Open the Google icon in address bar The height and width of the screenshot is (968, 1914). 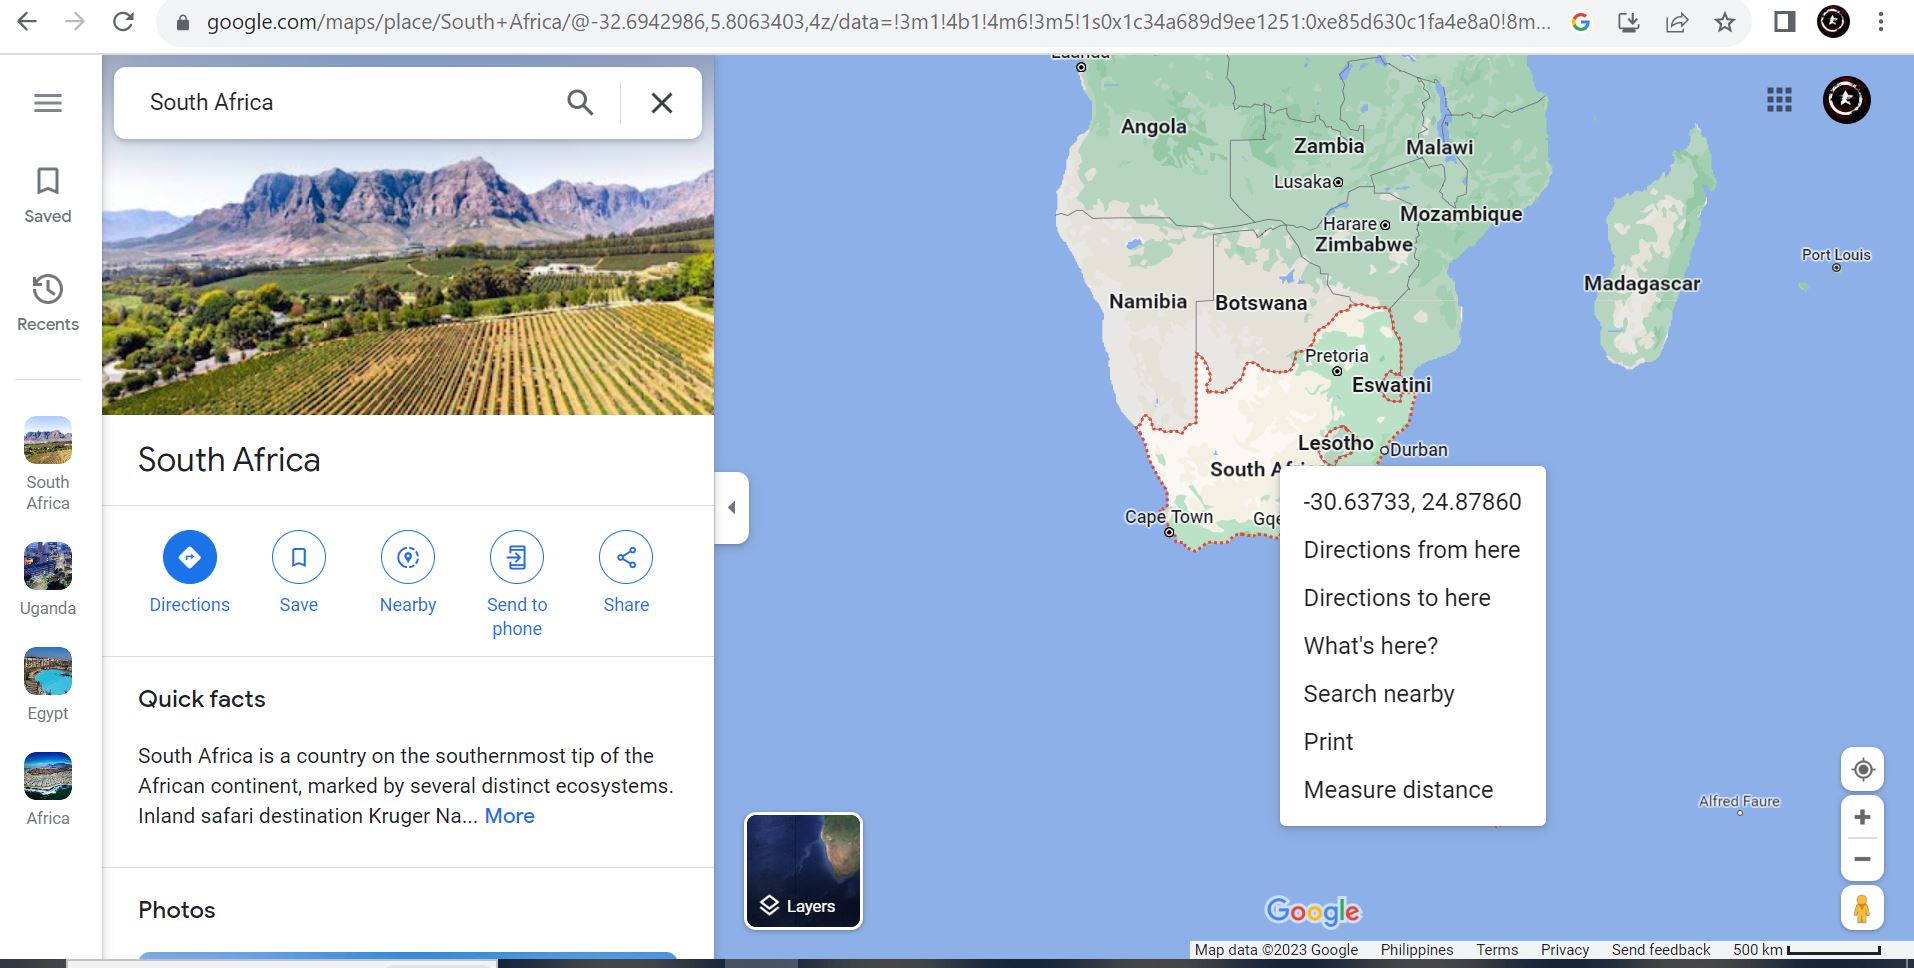point(1581,22)
